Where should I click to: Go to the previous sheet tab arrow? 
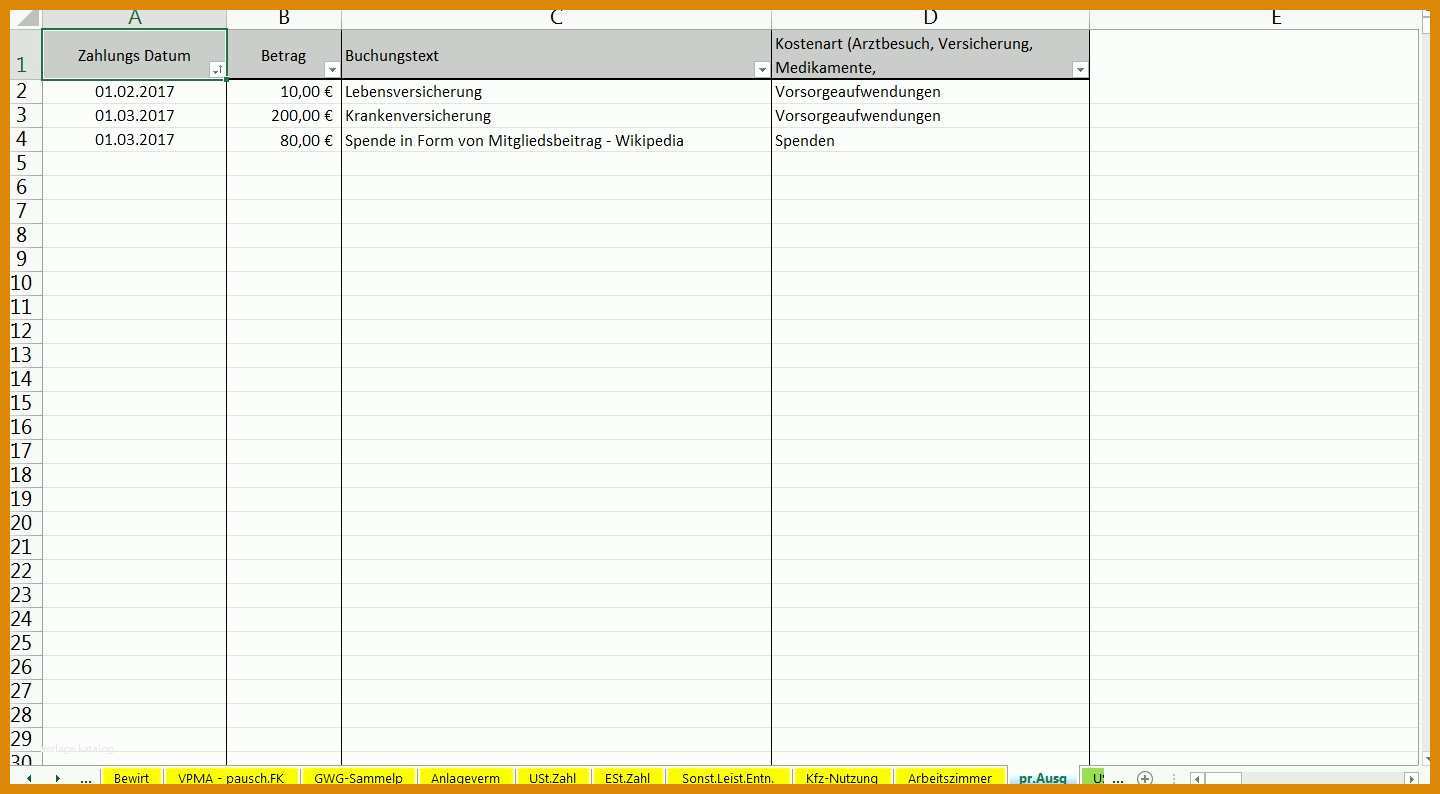pyautogui.click(x=29, y=778)
